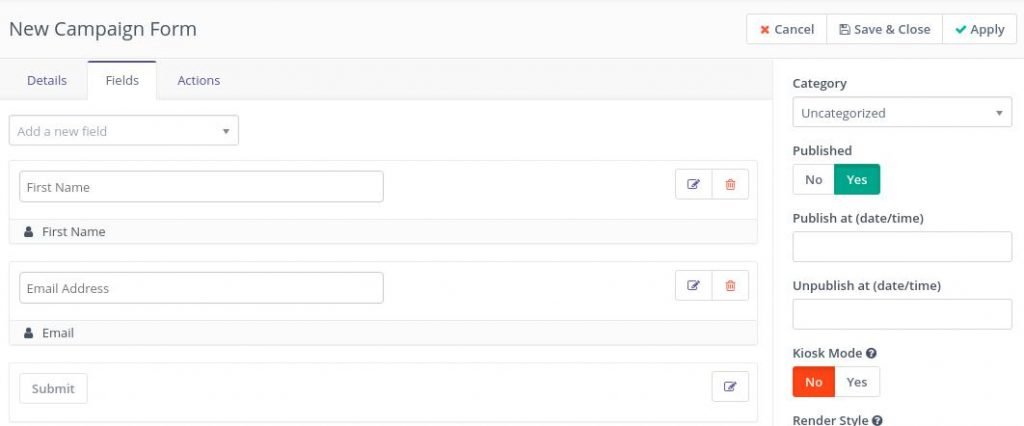1024x426 pixels.
Task: Delete the First Name field
Action: (x=730, y=184)
